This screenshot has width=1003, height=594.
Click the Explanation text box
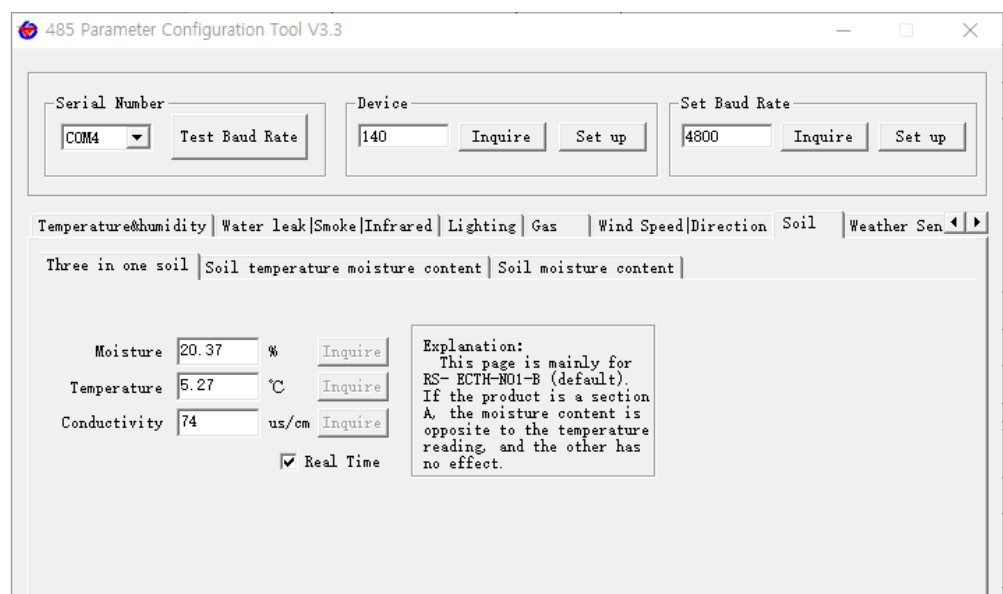533,401
